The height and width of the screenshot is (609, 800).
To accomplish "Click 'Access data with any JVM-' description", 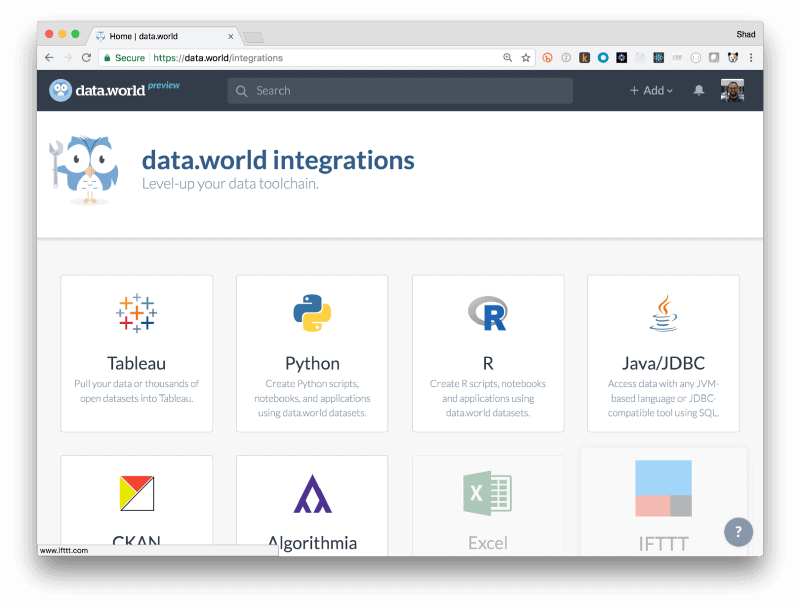I will (x=663, y=384).
